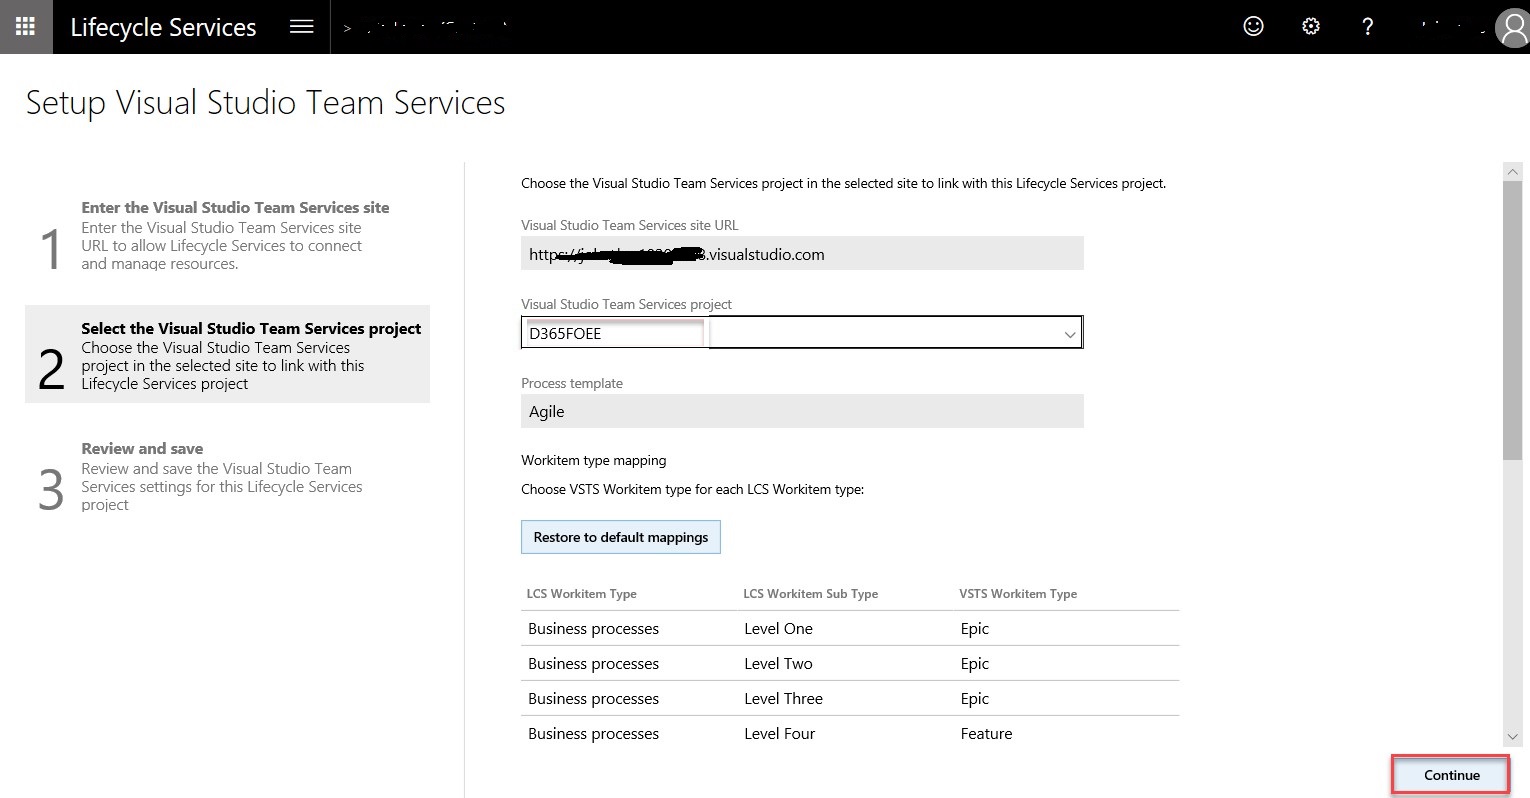Open the help question mark icon

pyautogui.click(x=1368, y=27)
